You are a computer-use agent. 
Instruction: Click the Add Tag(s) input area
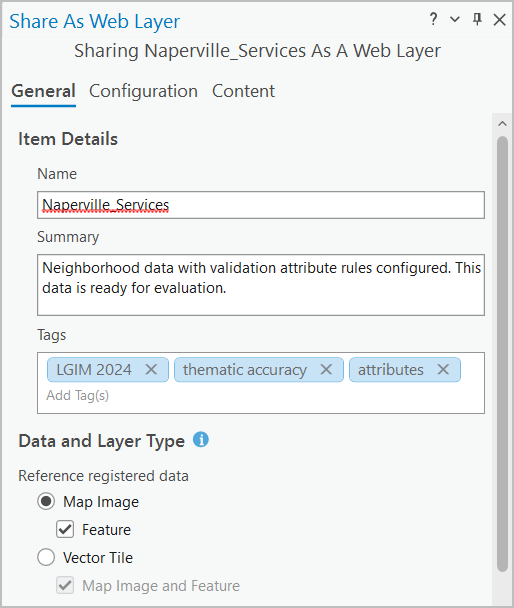tap(78, 396)
